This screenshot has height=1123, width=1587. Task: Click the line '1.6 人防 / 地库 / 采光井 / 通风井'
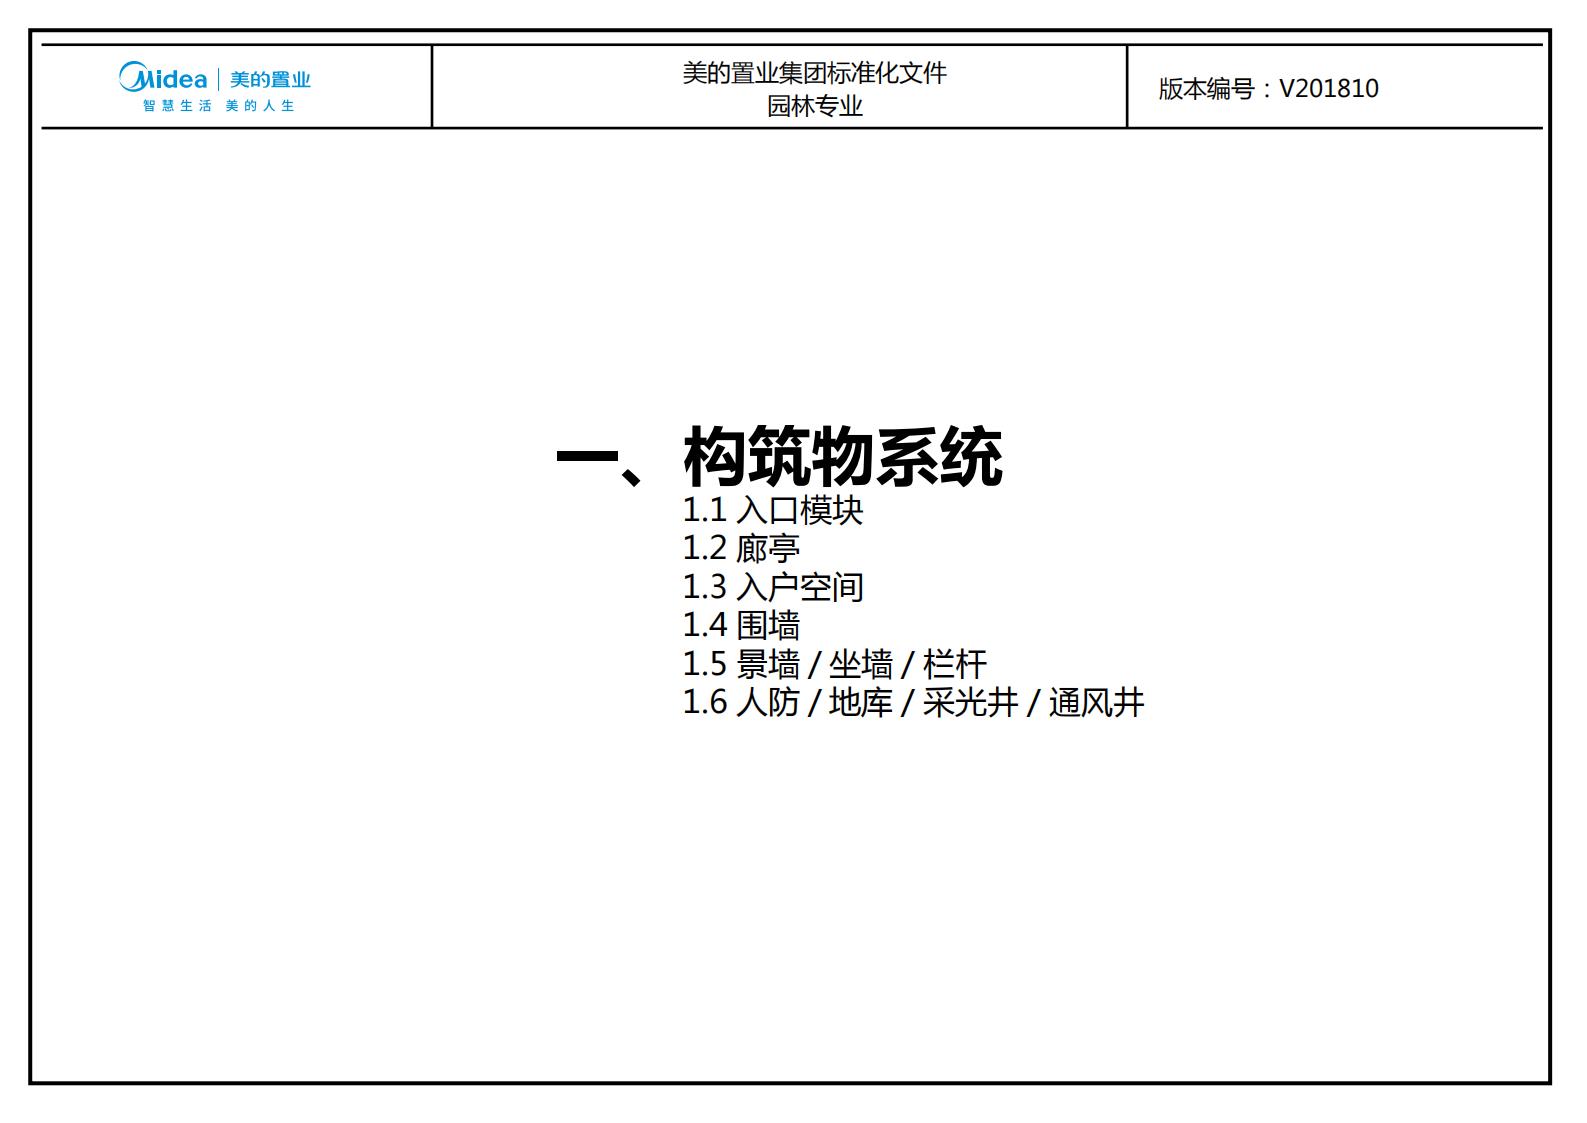coord(913,702)
